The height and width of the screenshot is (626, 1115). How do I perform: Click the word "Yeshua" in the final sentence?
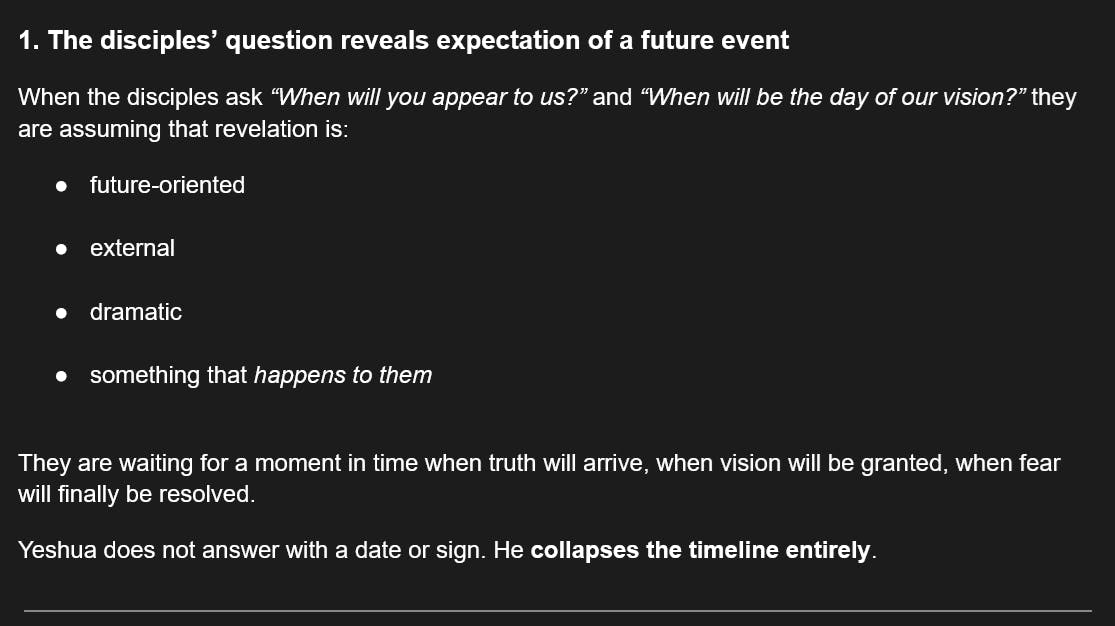click(x=57, y=550)
